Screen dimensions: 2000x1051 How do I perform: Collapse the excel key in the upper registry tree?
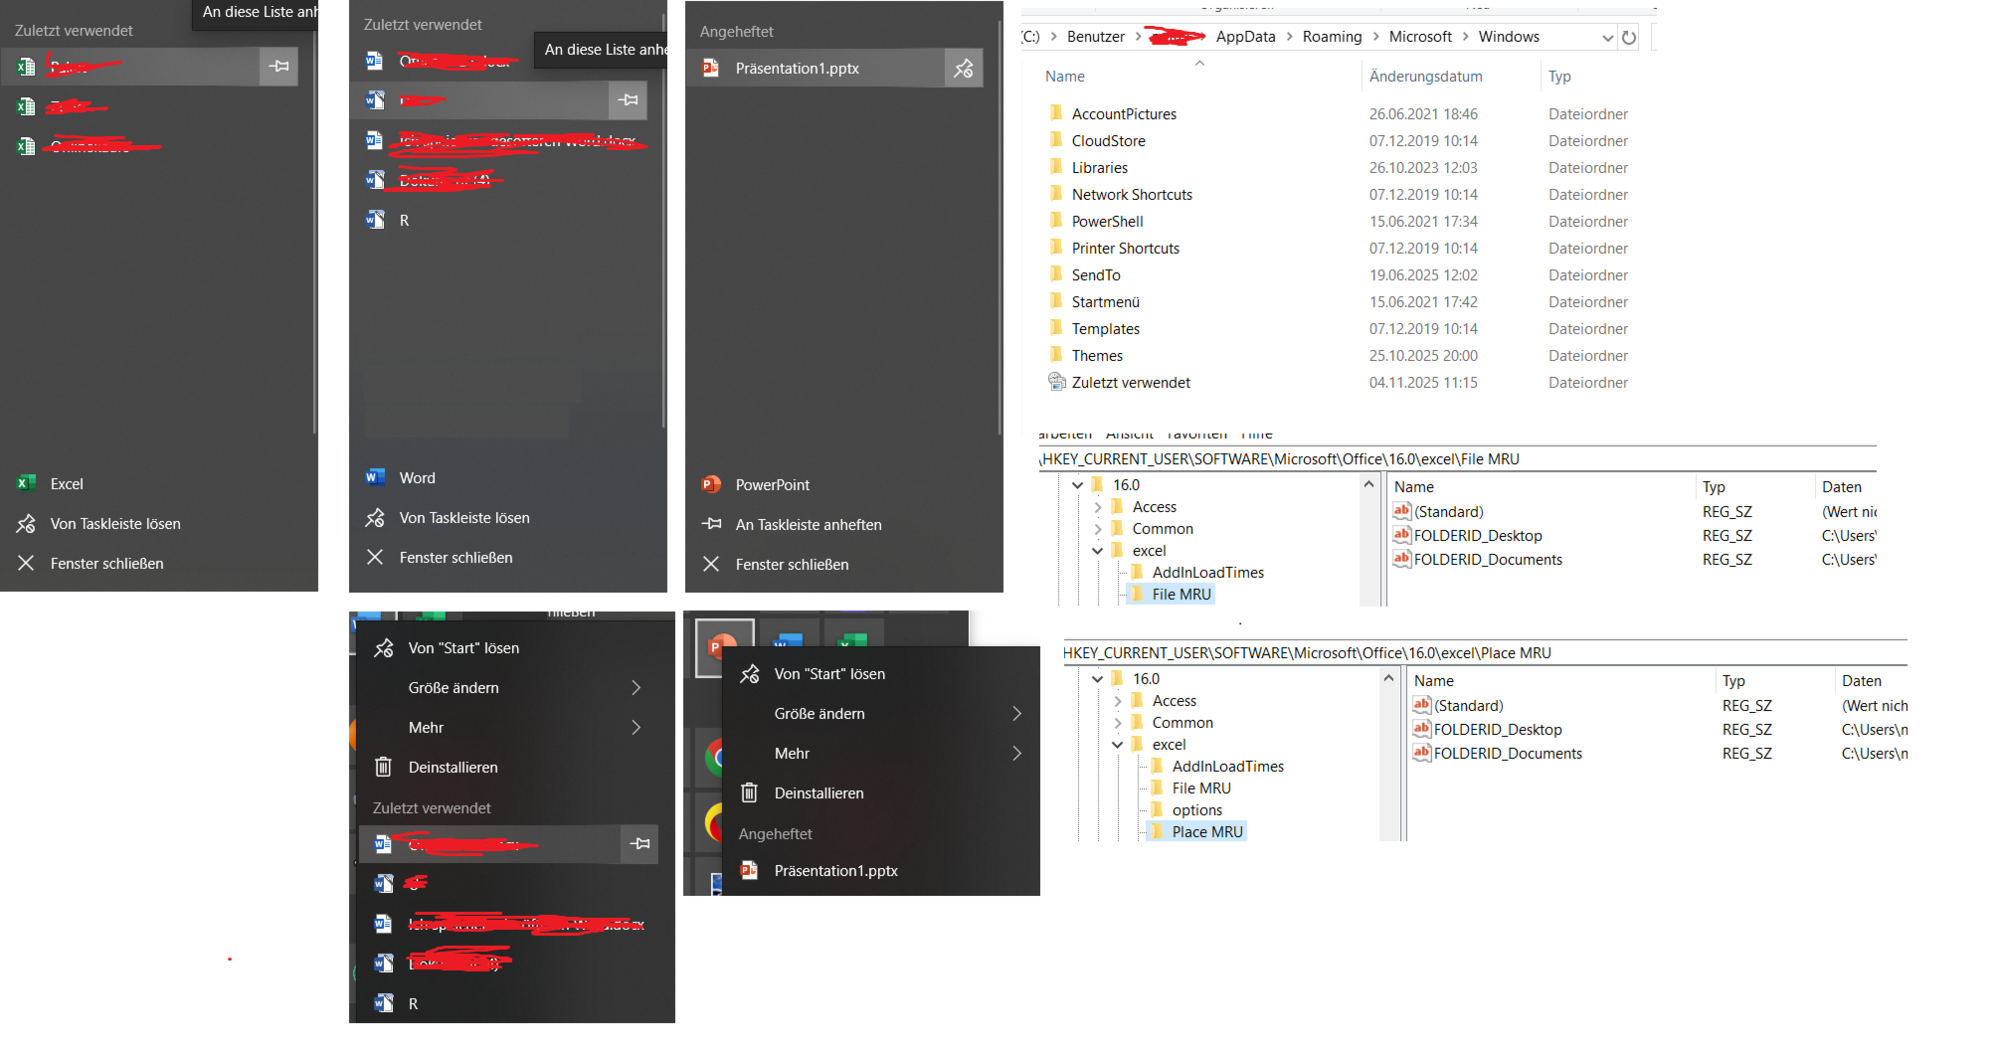click(x=1098, y=551)
